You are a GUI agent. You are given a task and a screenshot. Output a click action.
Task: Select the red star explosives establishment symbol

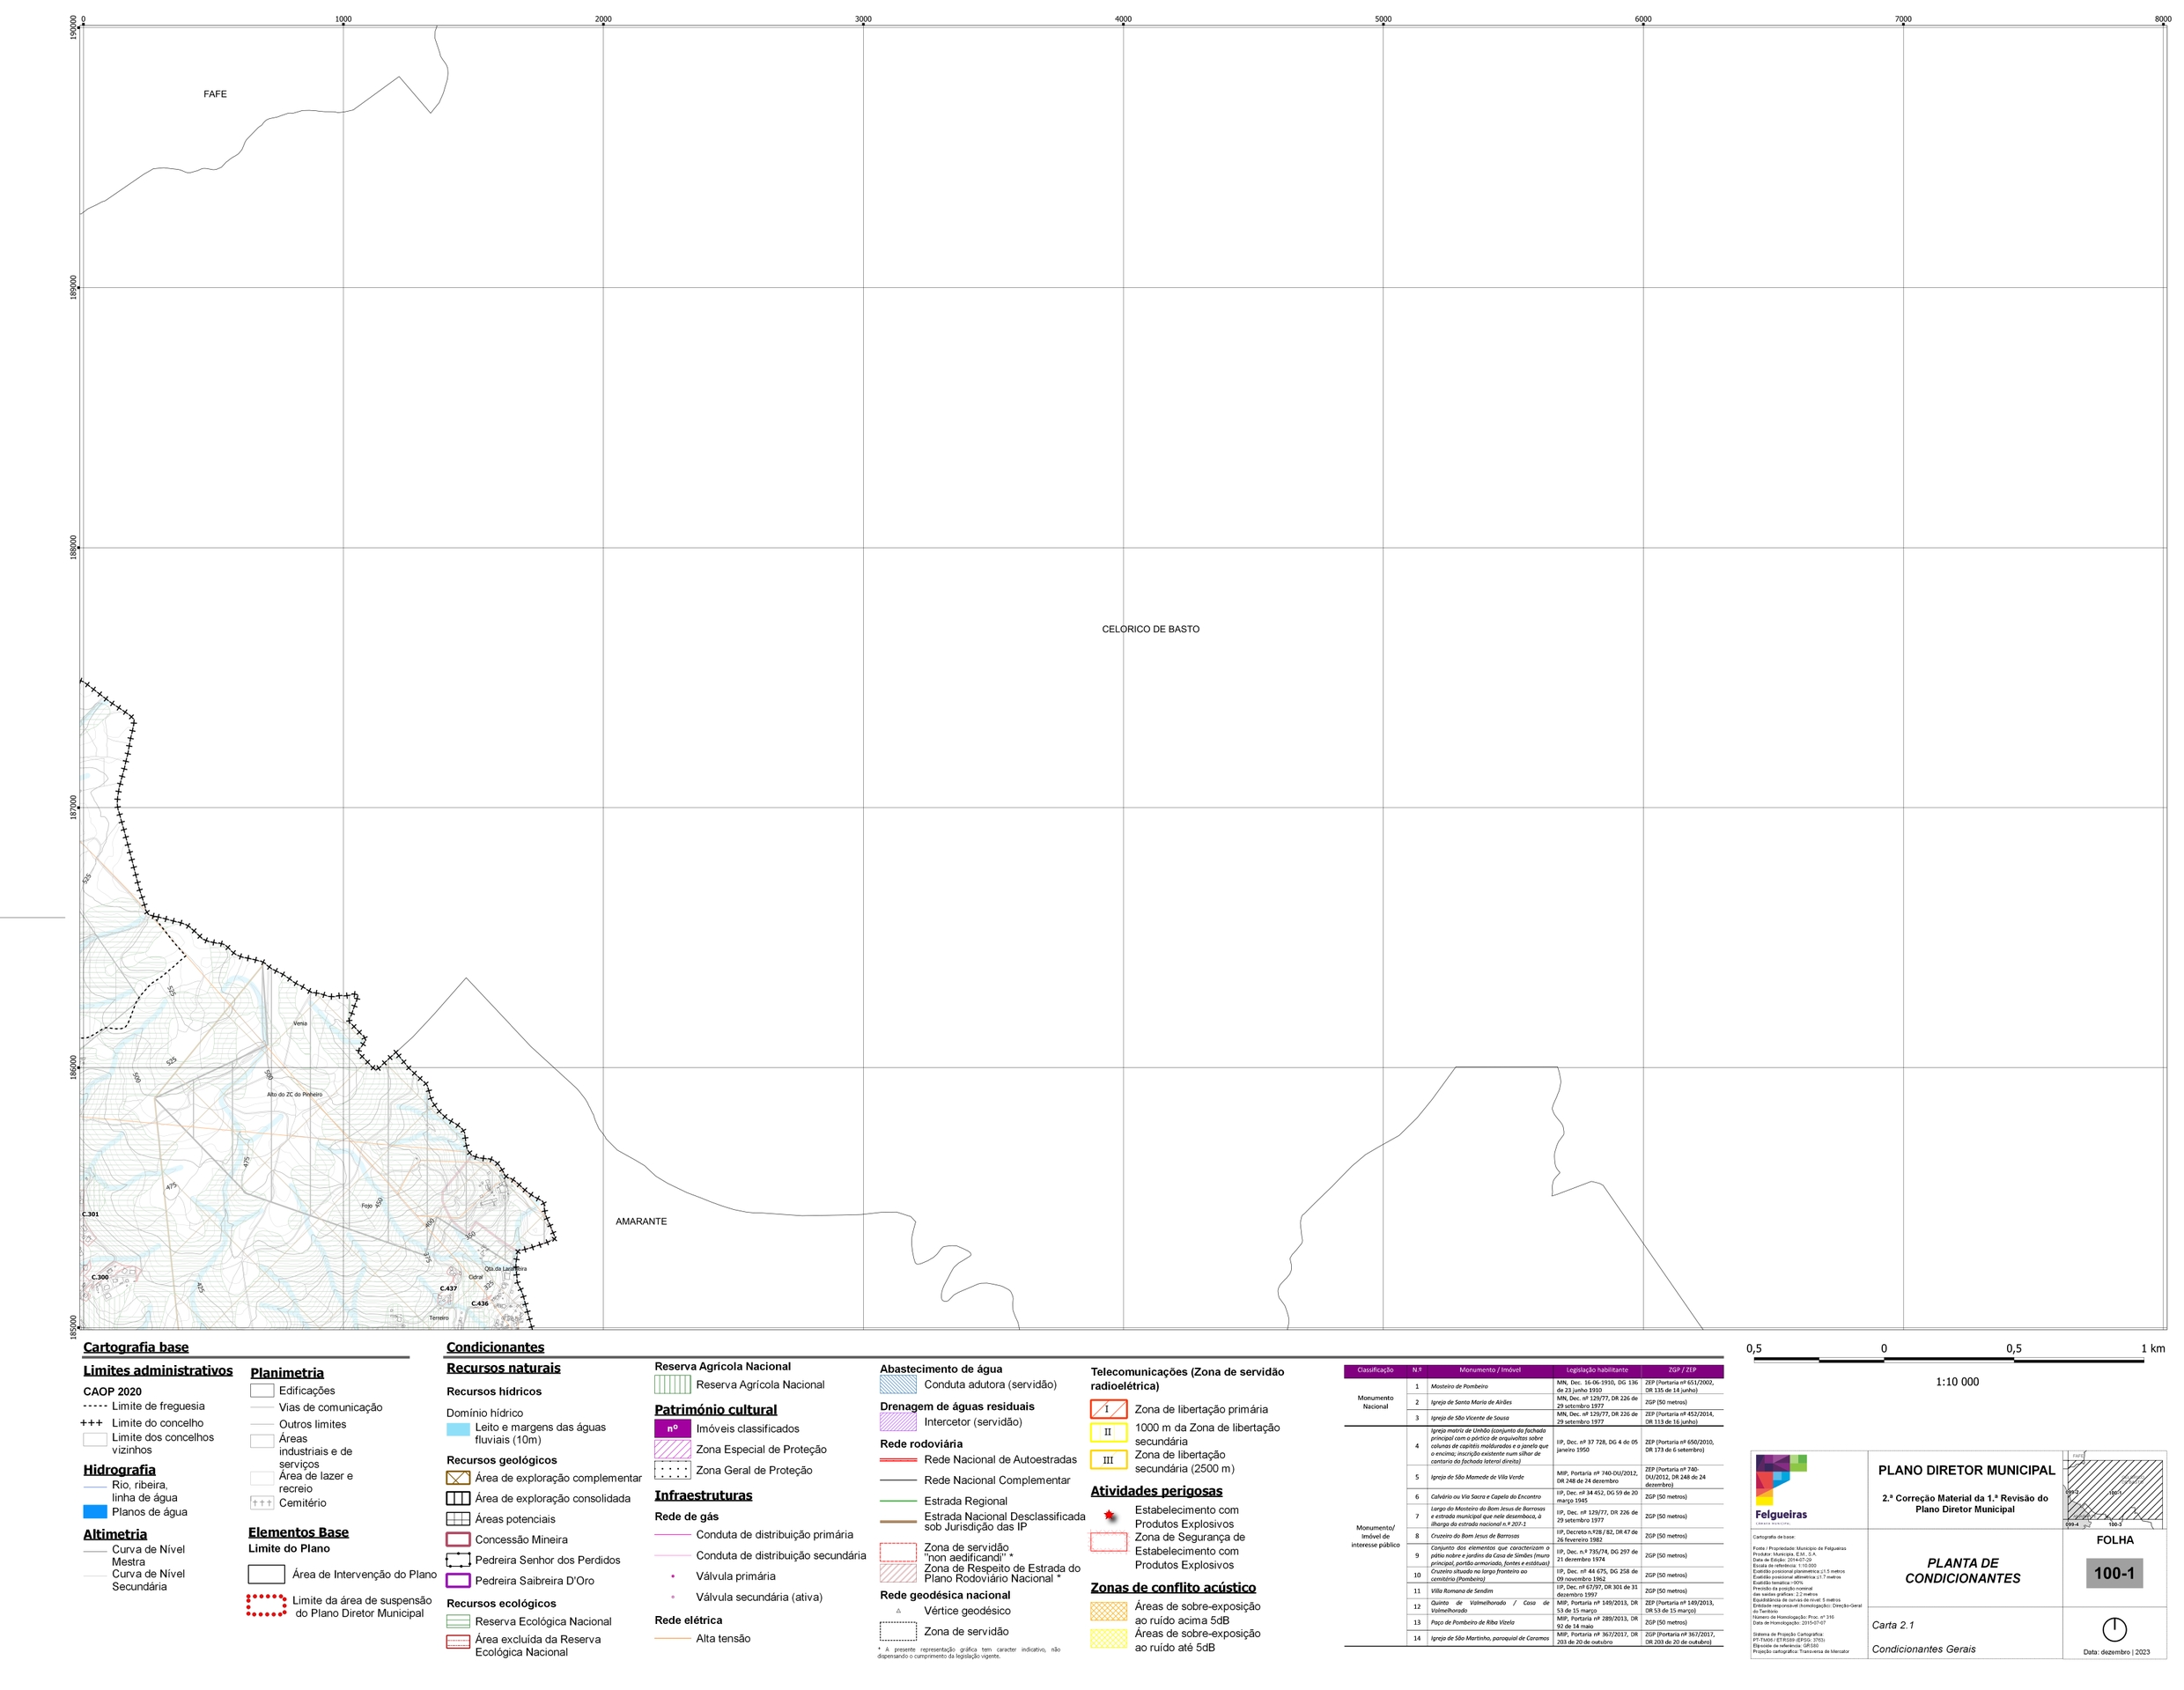coord(1109,1516)
